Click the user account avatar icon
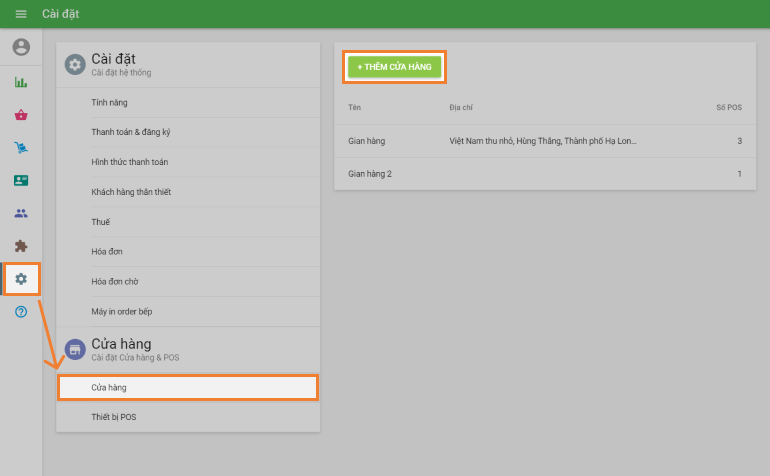 click(x=21, y=47)
